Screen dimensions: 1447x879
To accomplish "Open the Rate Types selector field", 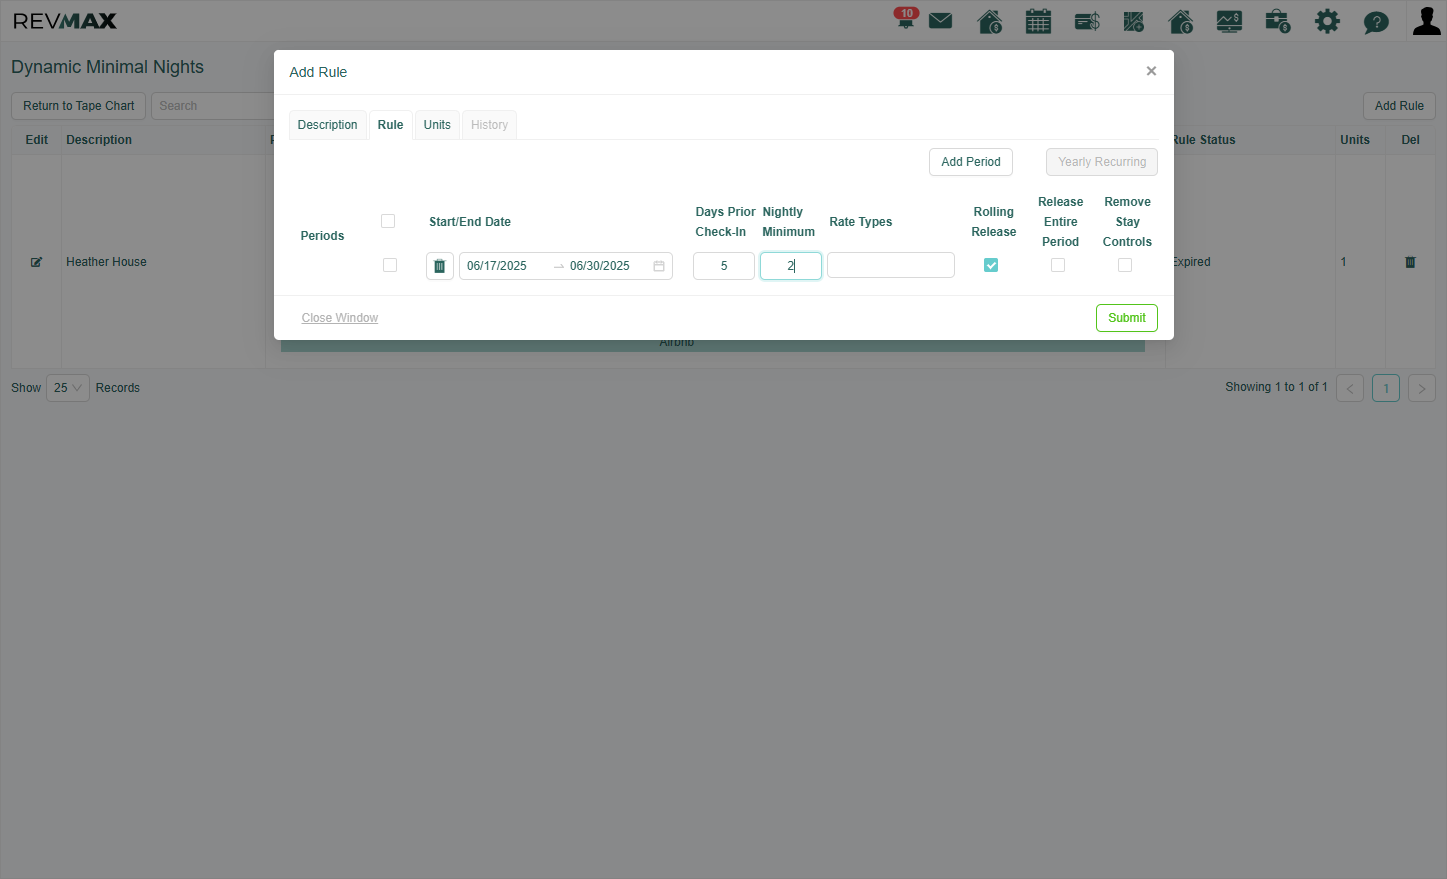I will tap(891, 265).
